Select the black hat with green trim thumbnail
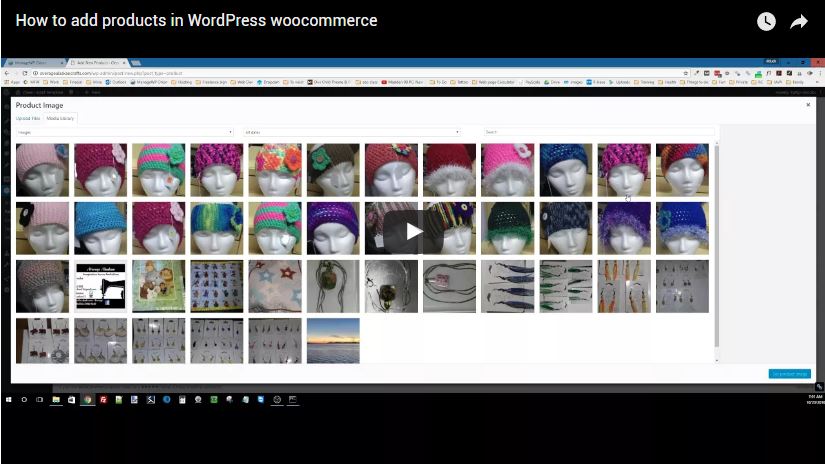825x465 pixels. pos(507,228)
